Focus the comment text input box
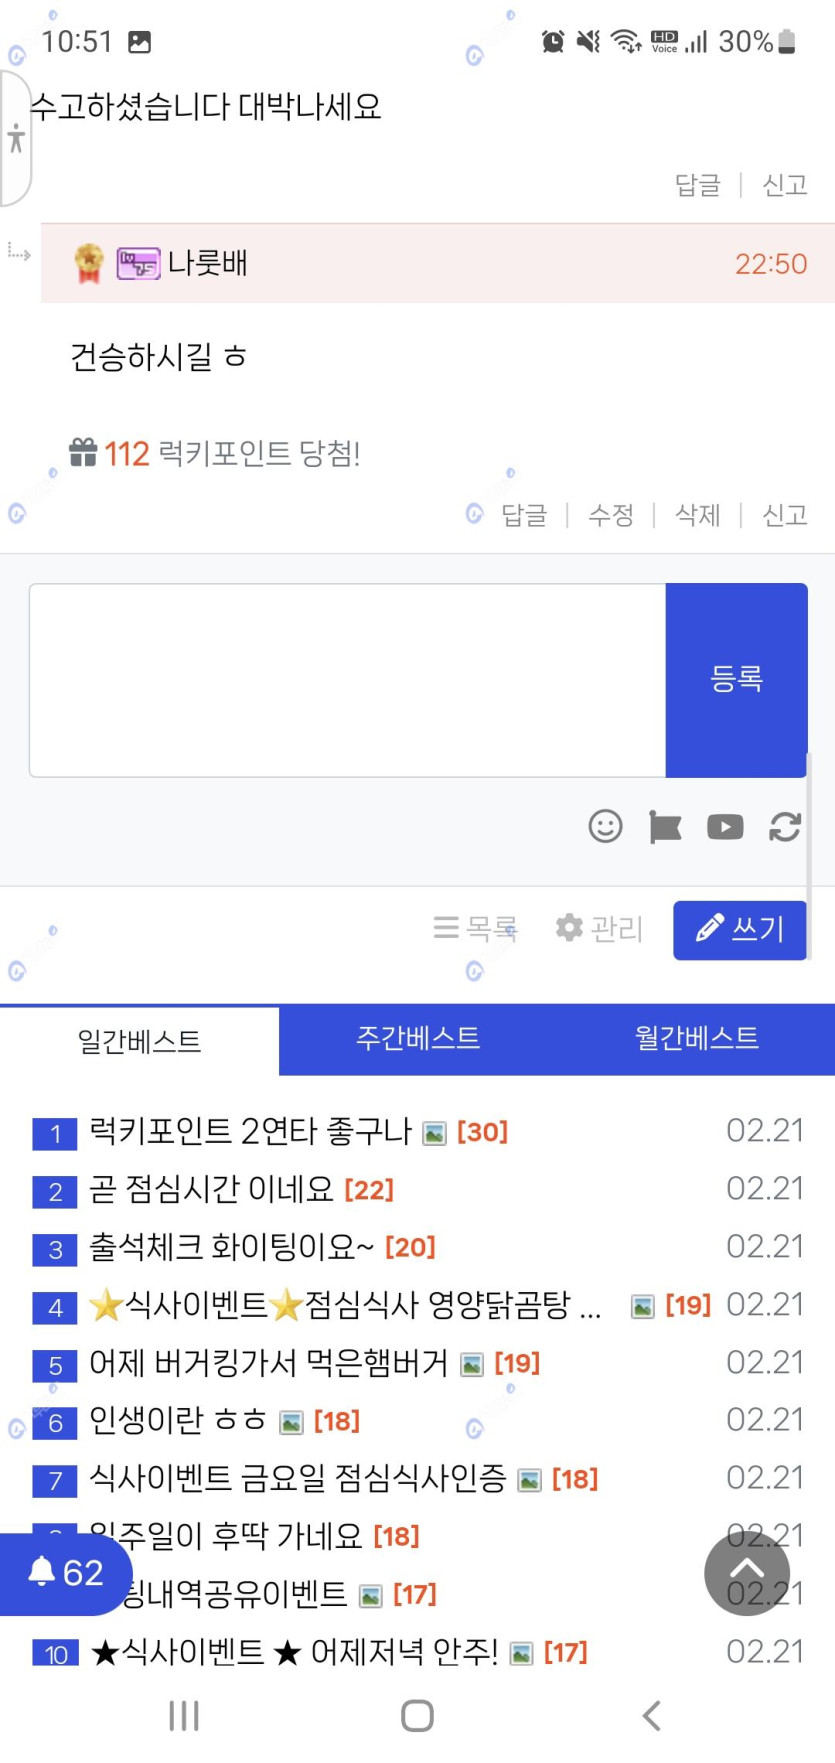The height and width of the screenshot is (1763, 835). [347, 679]
